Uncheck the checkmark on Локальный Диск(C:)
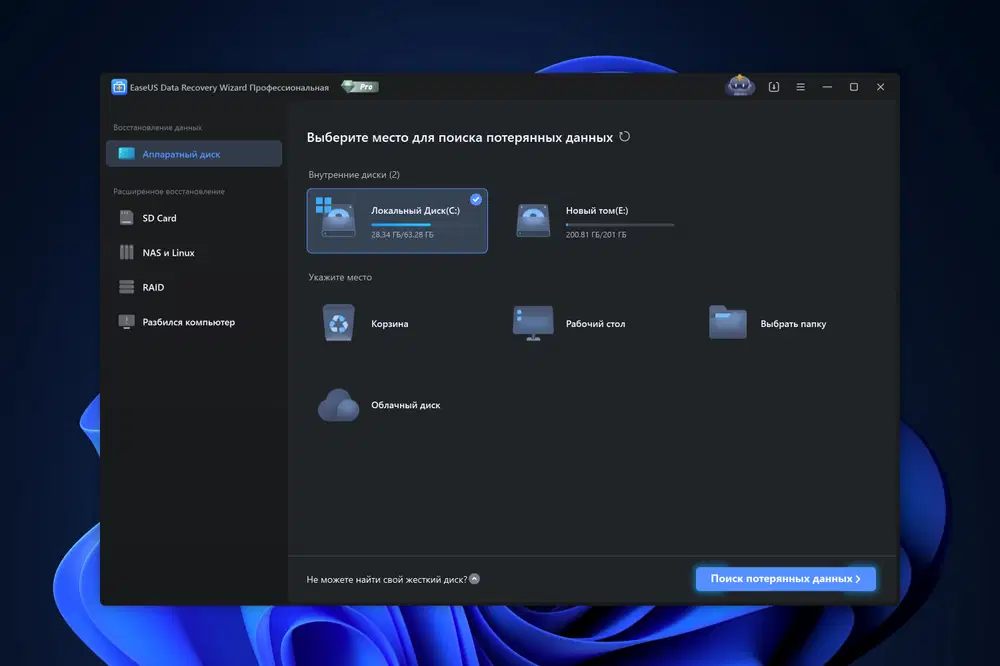The height and width of the screenshot is (666, 1000). coord(476,200)
